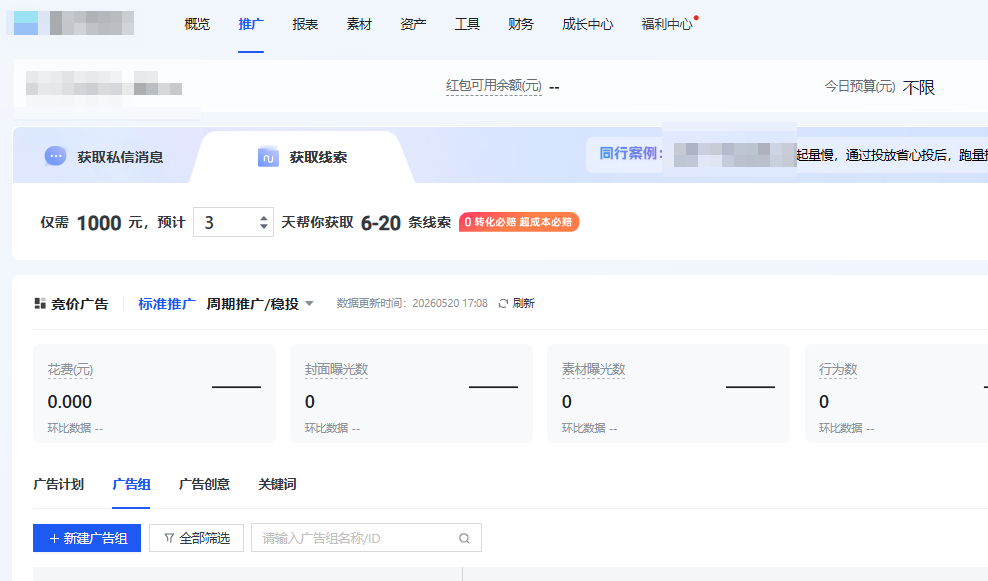Open the 报表 reports menu
The image size is (988, 581).
pyautogui.click(x=305, y=25)
